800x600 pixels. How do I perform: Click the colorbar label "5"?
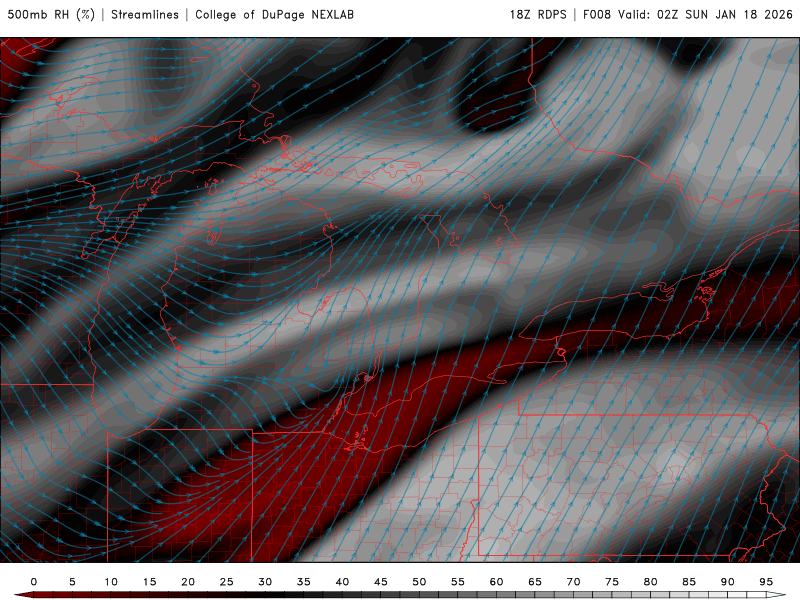point(72,582)
